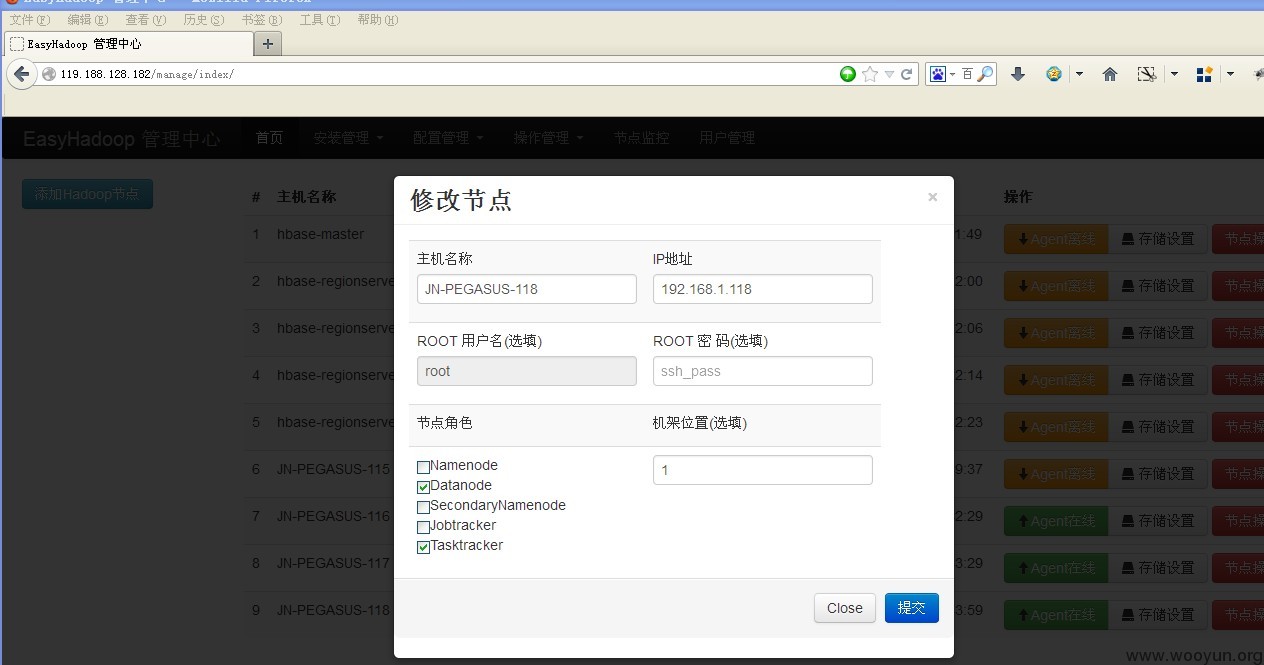Click the 主机名称 field showing JN-PEGASUS-118
The image size is (1264, 665).
[527, 289]
